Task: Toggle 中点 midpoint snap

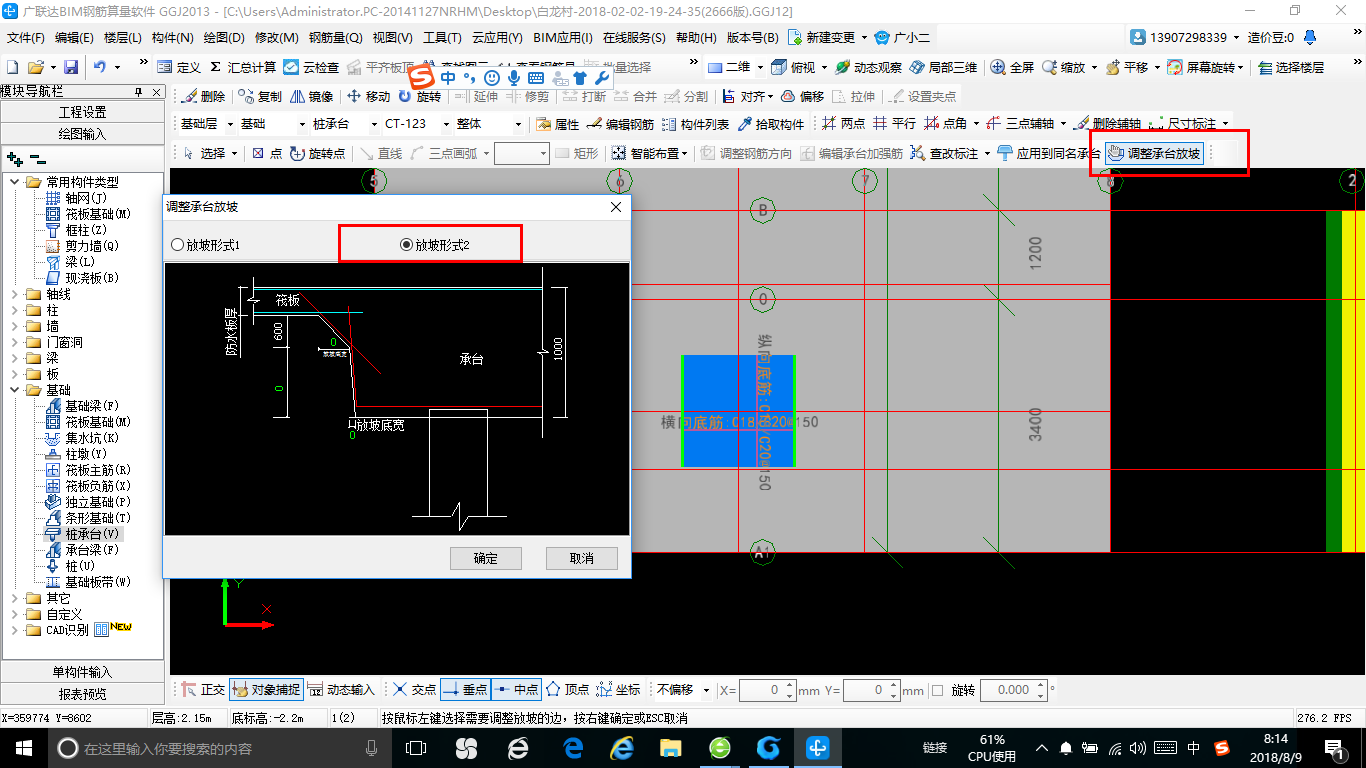Action: point(516,690)
